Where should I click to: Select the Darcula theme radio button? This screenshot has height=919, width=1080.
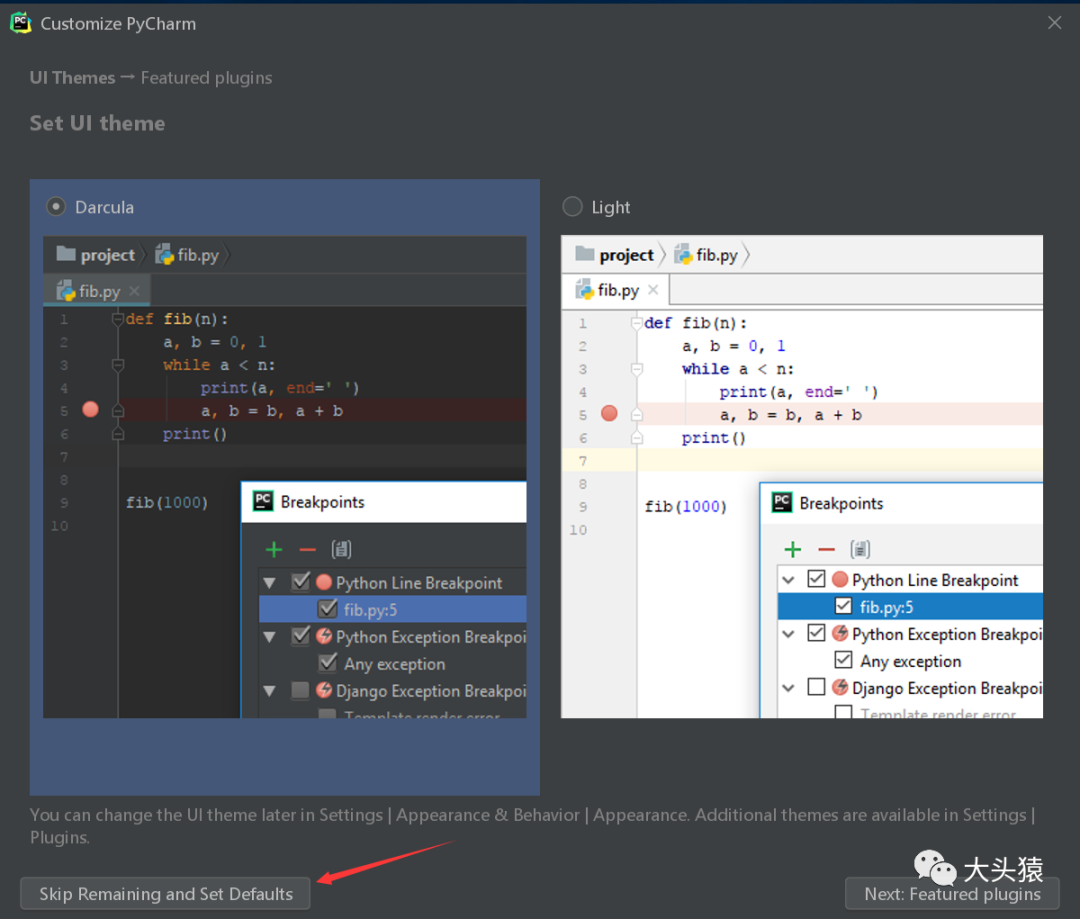click(x=56, y=207)
